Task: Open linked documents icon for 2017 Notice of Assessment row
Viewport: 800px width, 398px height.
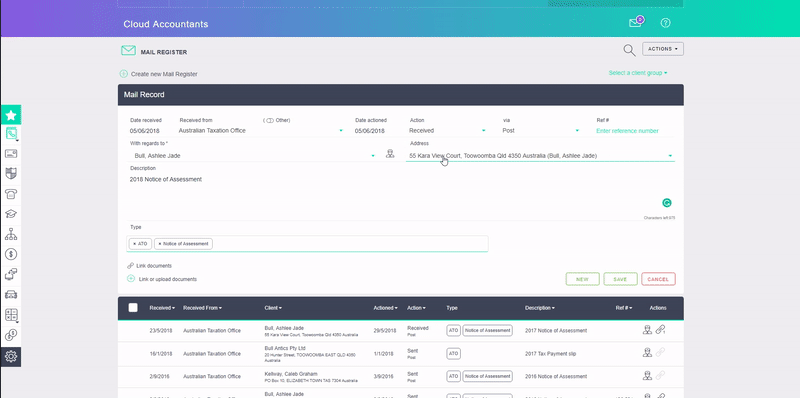Action: [661, 330]
